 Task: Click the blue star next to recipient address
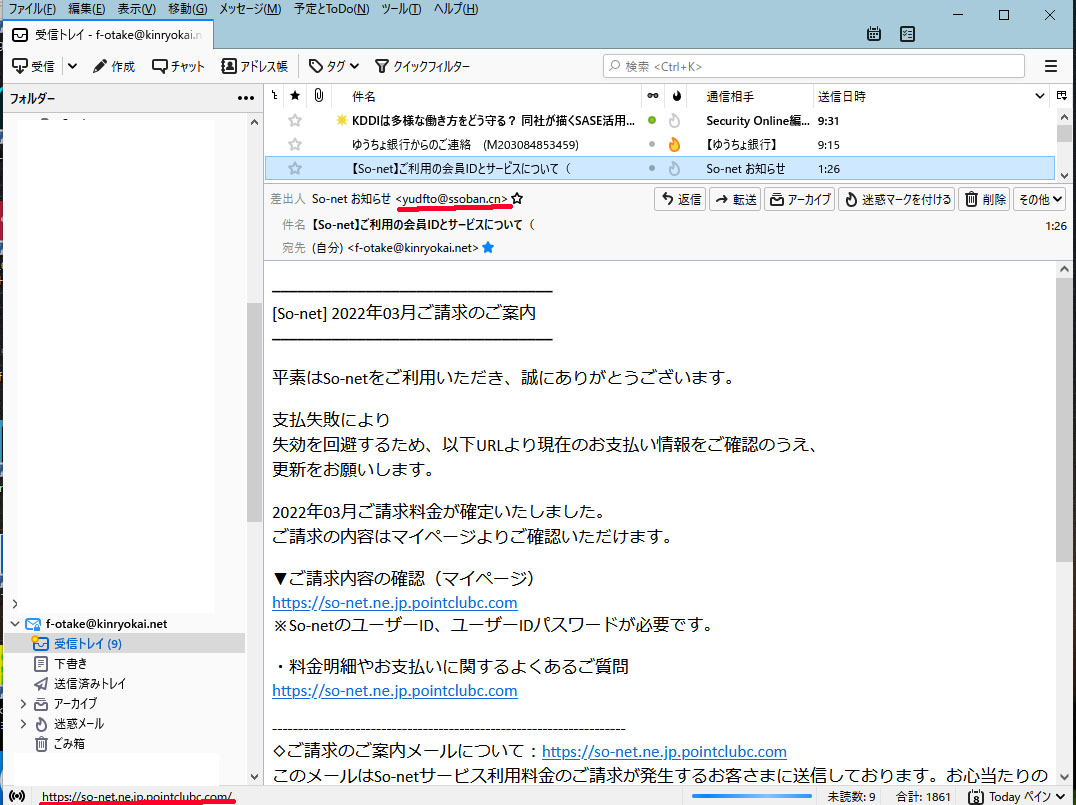[488, 247]
